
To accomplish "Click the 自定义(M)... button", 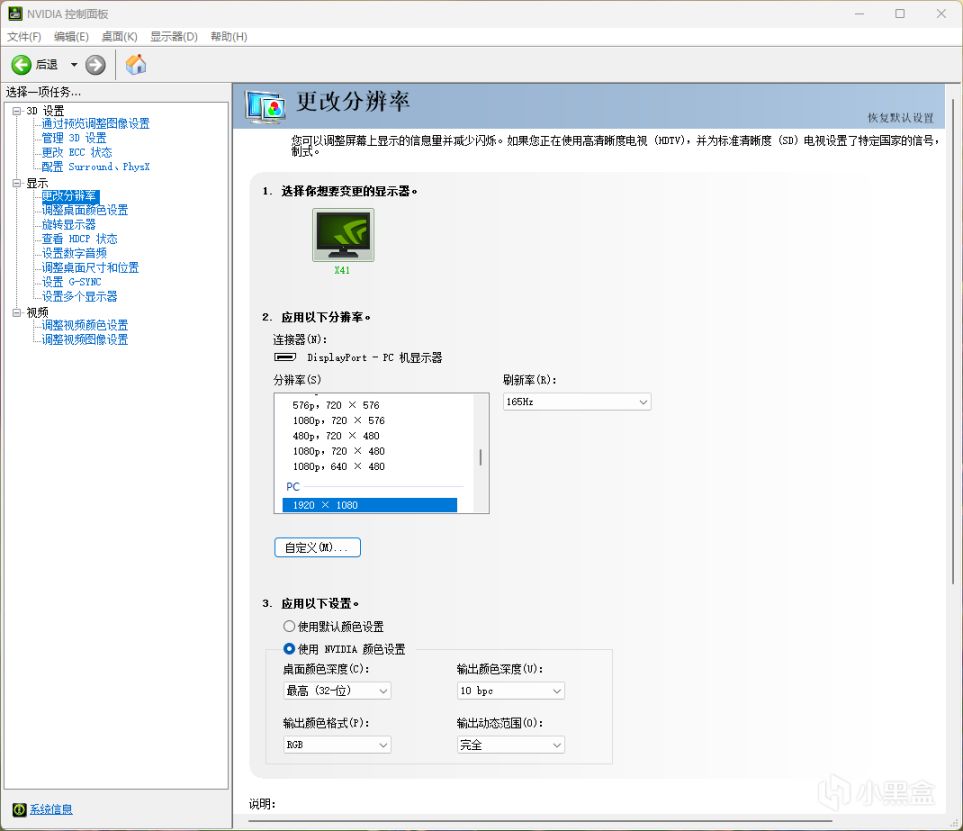I will (317, 547).
